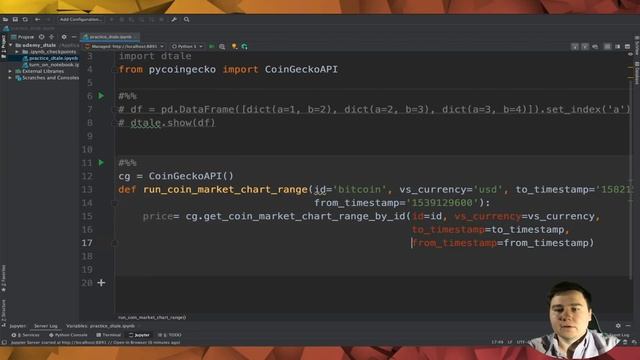Screen dimensions: 640x360
Task: Click the green Run All cells icon
Action: click(x=211, y=47)
